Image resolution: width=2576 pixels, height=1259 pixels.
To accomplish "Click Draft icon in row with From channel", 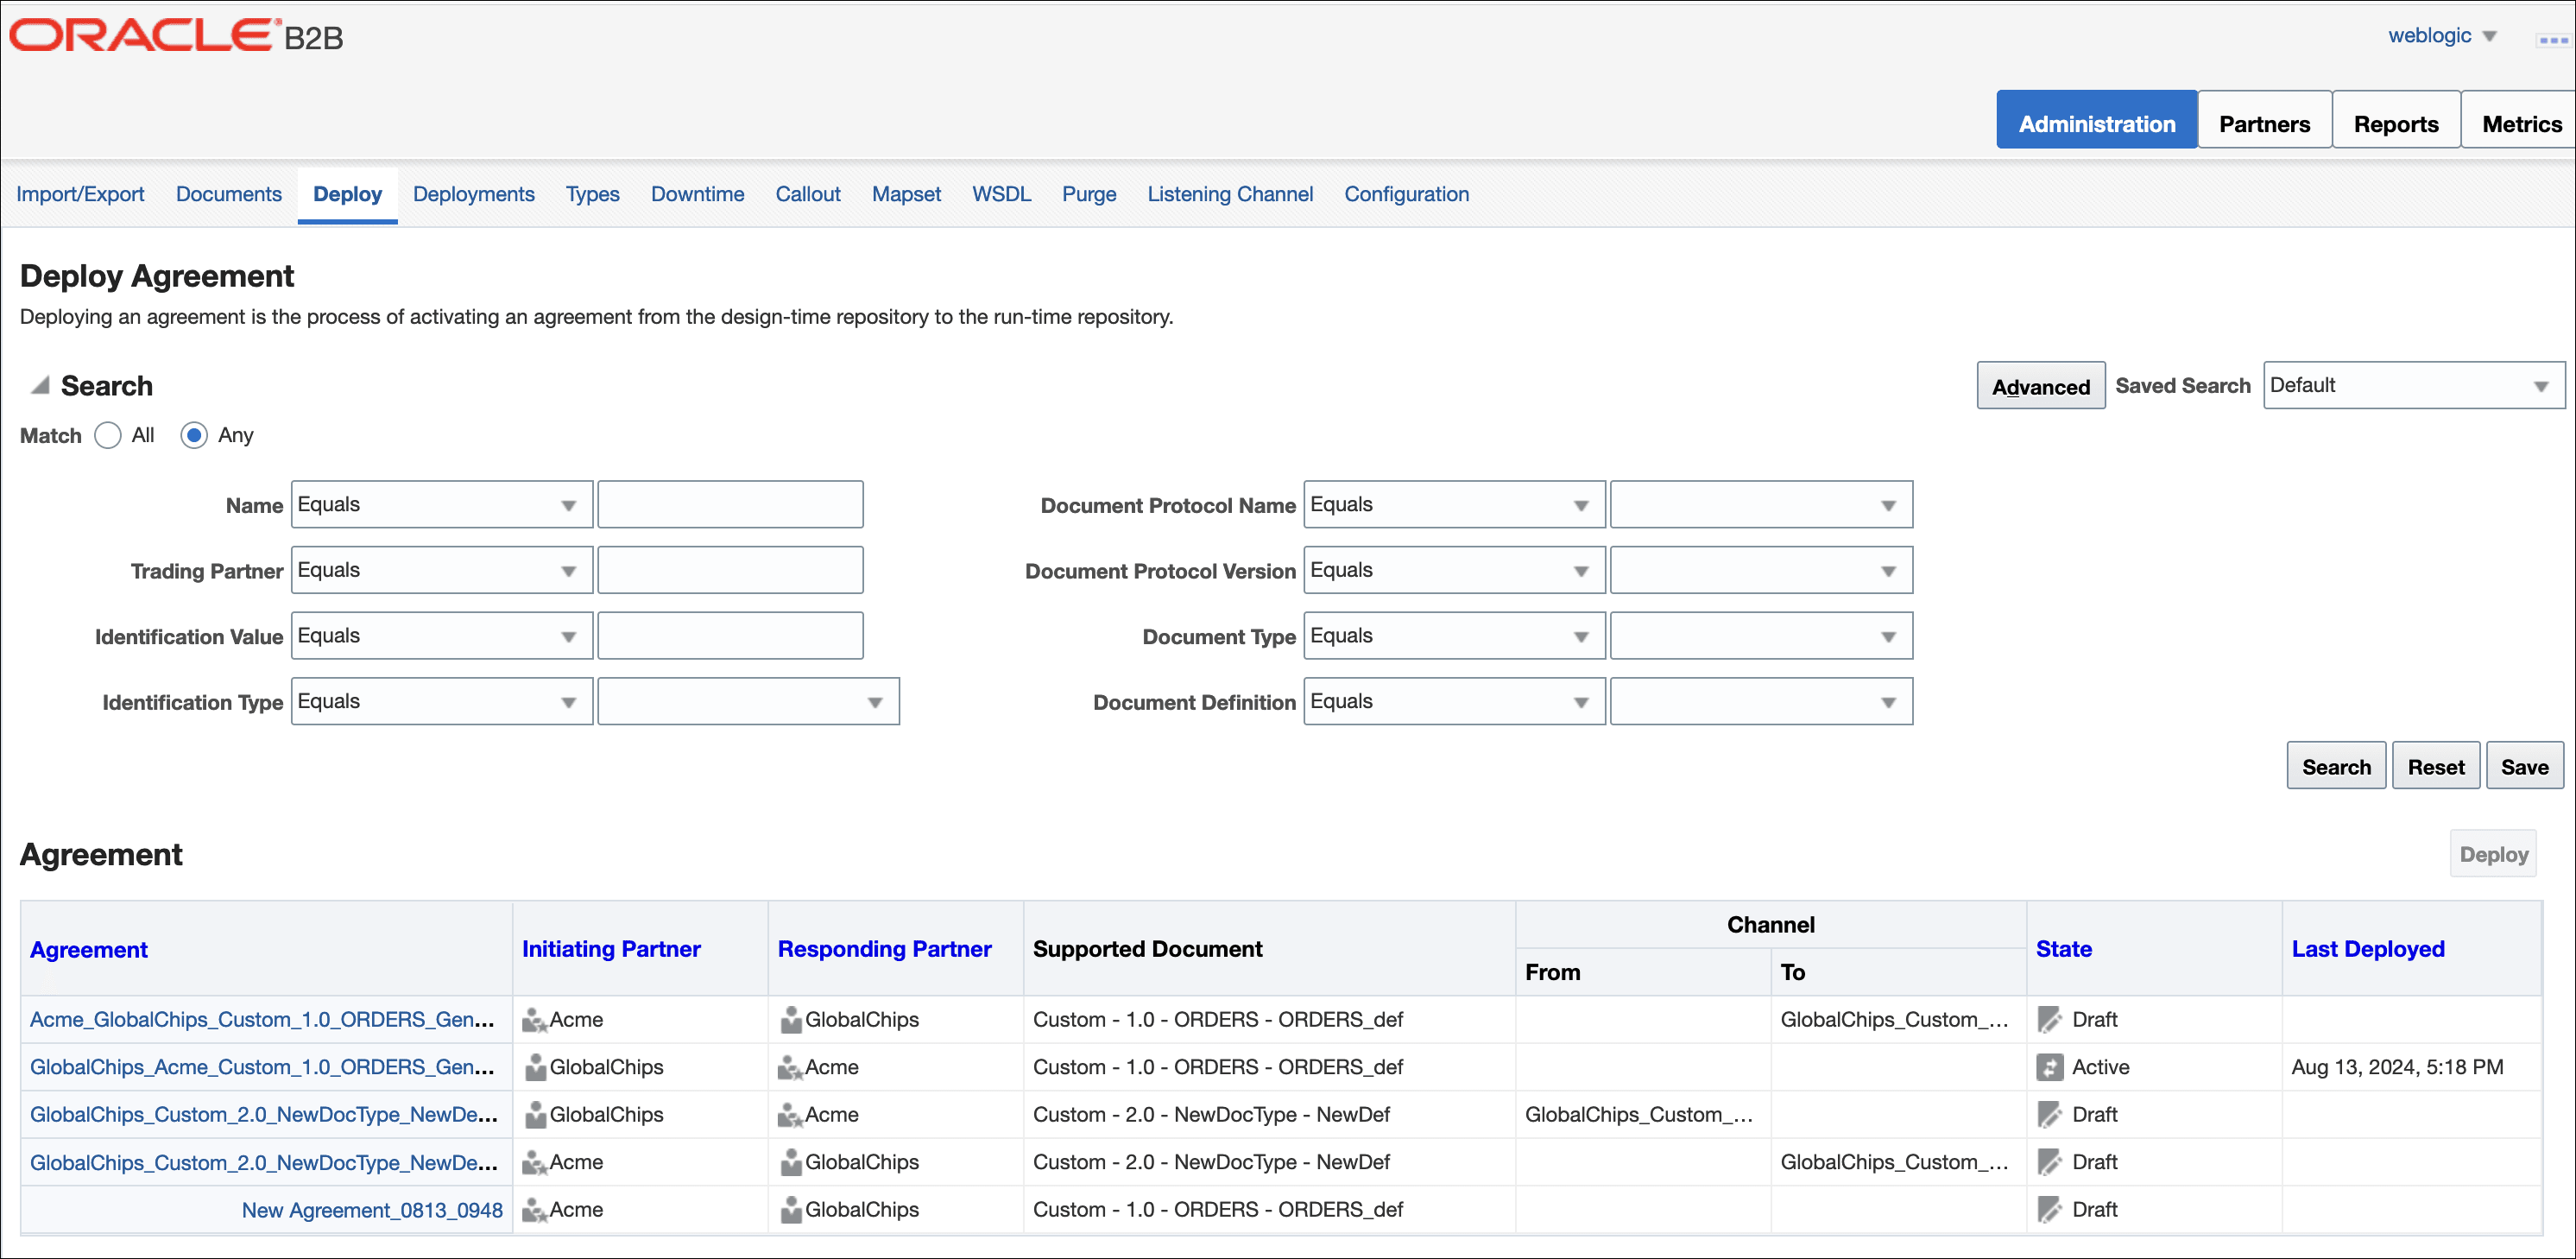I will click(2049, 1114).
